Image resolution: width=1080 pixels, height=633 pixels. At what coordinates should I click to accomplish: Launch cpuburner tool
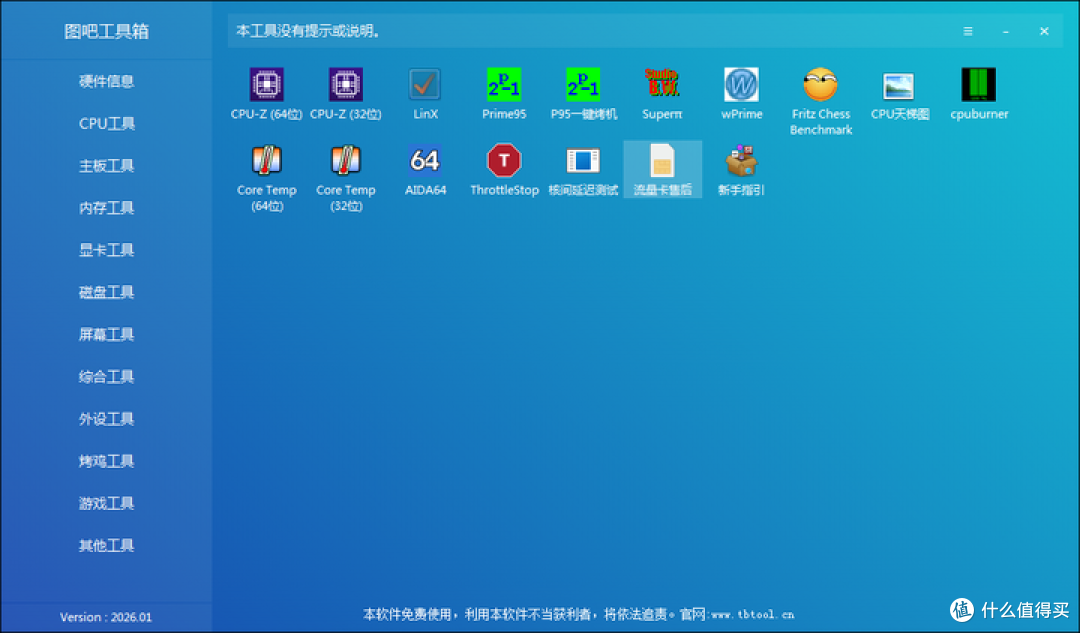coord(979,94)
